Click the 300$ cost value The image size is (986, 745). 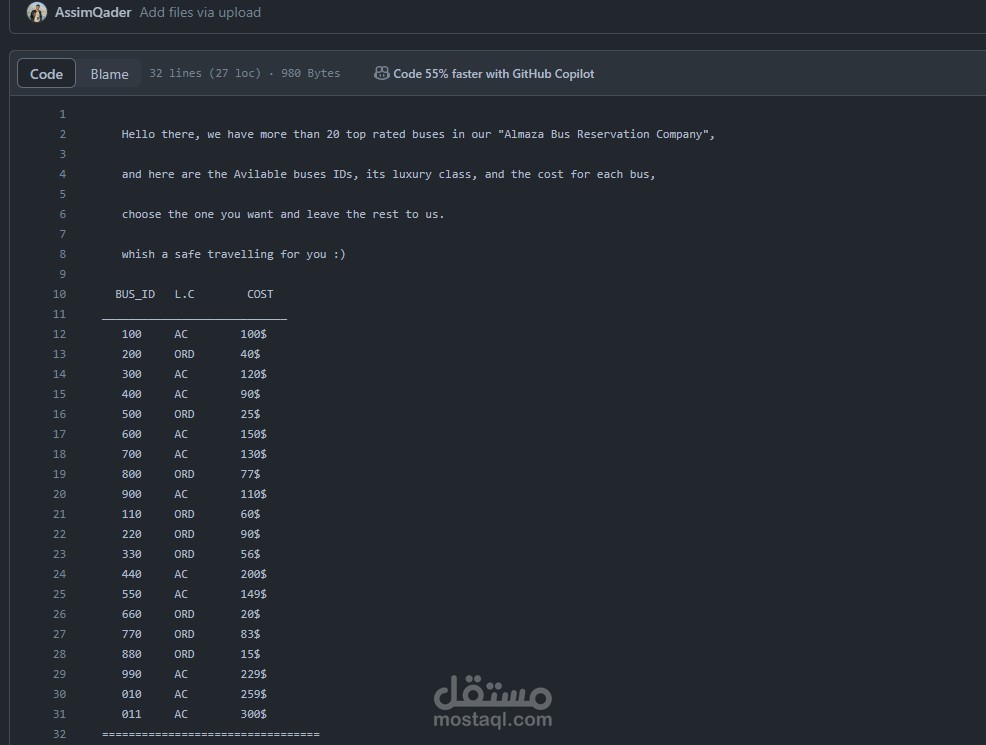pos(253,714)
